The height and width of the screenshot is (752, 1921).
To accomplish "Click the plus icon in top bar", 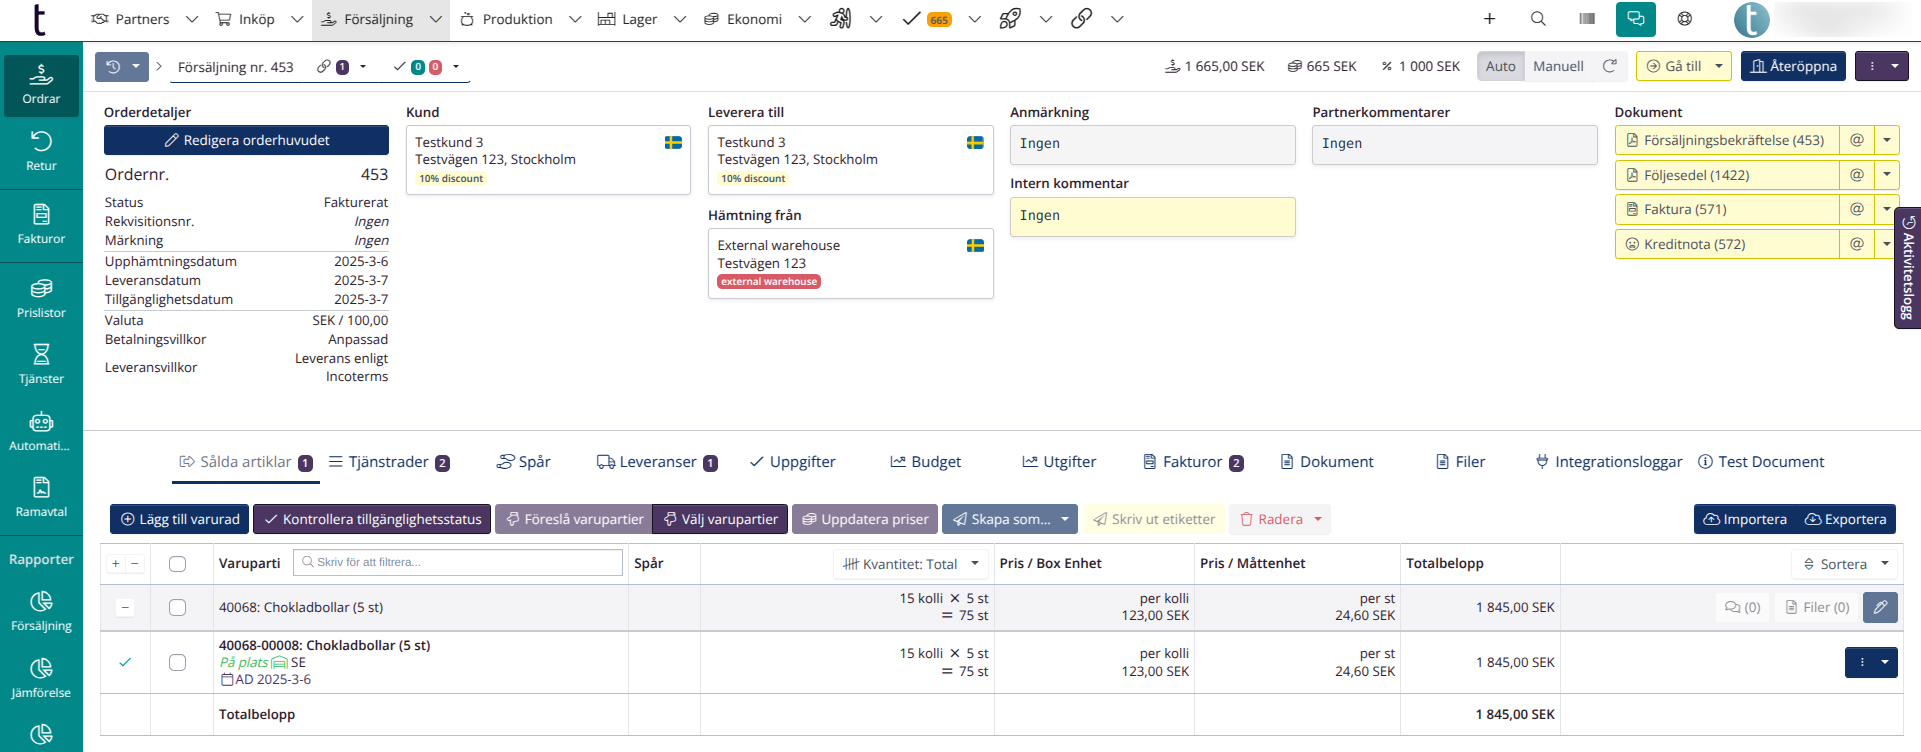I will (1489, 19).
